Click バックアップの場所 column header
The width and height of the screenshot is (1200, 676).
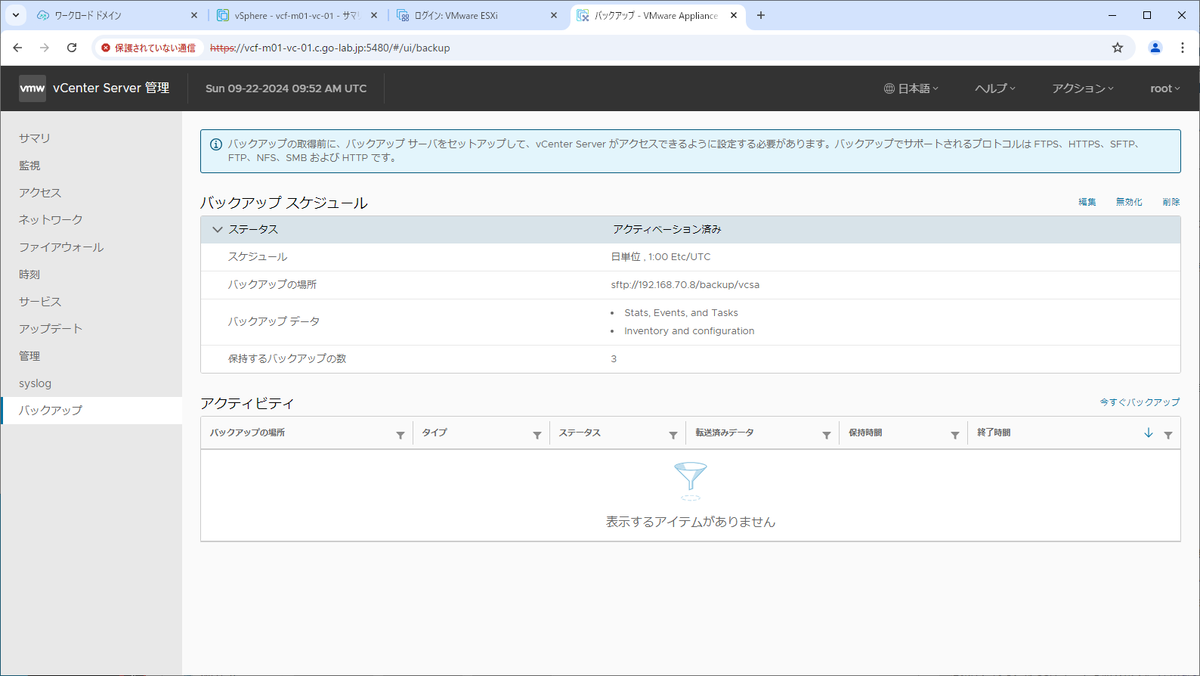[248, 433]
